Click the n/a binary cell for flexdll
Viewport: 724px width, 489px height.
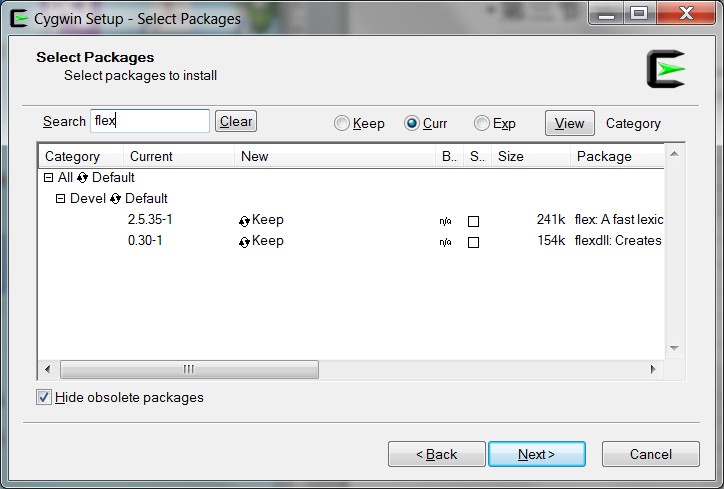(445, 242)
